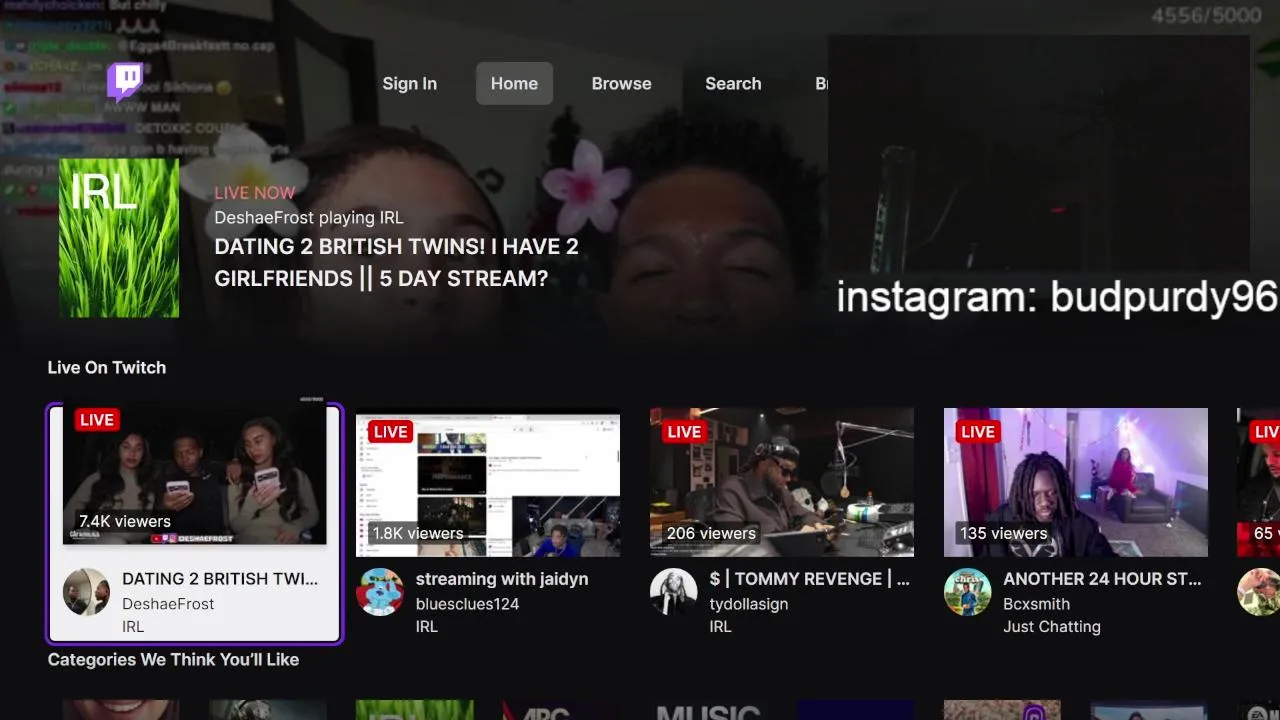Viewport: 1280px width, 720px height.
Task: Click "streaming with jaidyn" title
Action: click(502, 579)
